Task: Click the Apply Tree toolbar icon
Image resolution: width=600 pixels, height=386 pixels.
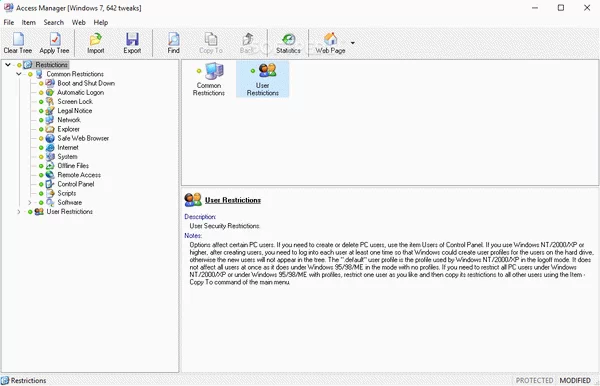Action: point(55,39)
